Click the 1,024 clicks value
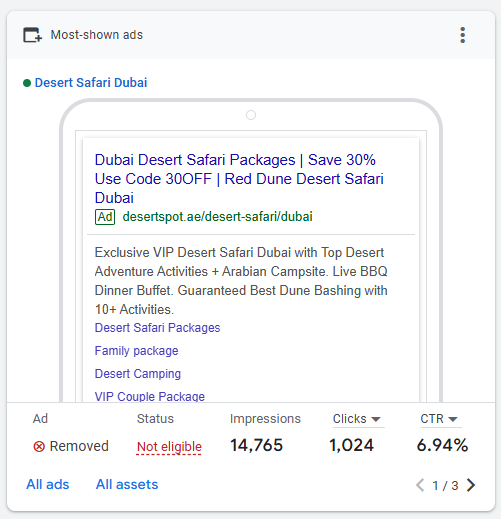This screenshot has height=519, width=501. coord(351,445)
